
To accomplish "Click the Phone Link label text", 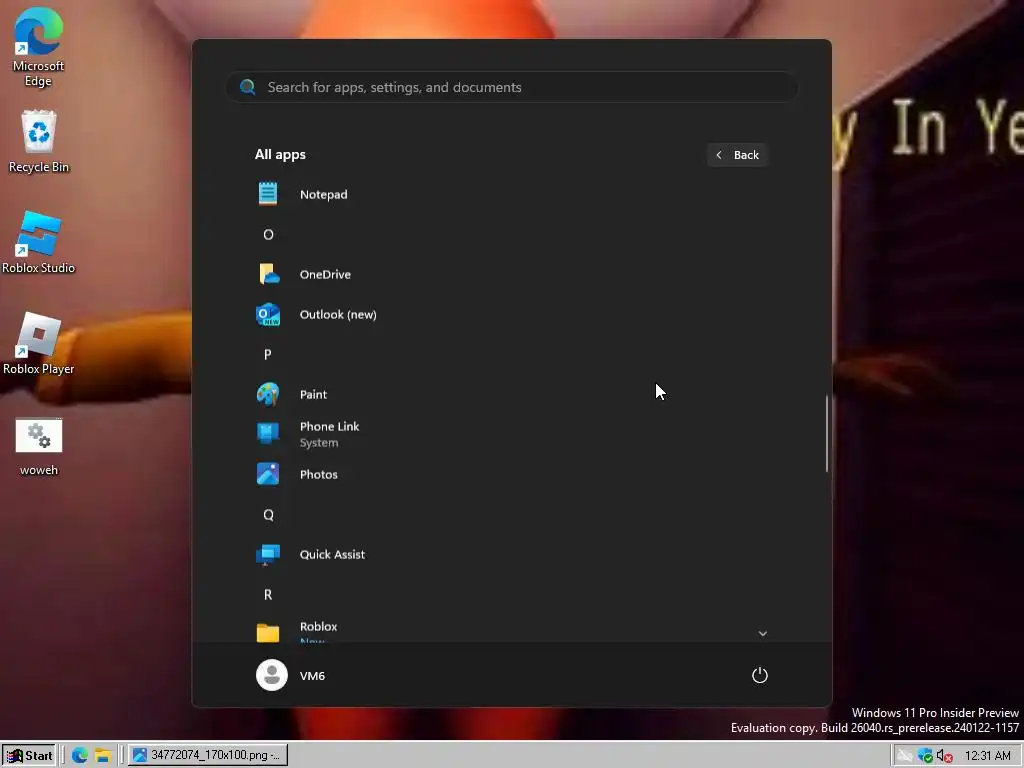I will tap(329, 426).
